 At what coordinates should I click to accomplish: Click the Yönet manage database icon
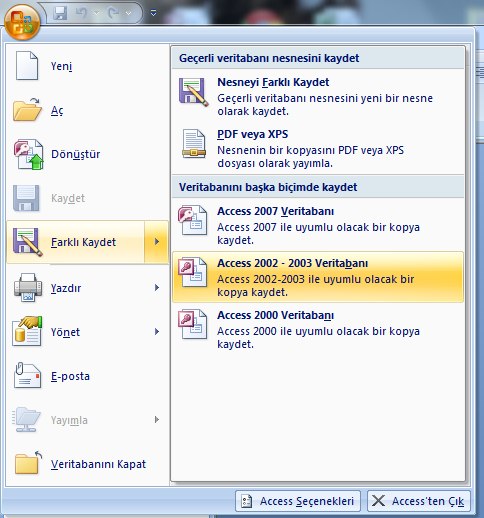tap(27, 331)
